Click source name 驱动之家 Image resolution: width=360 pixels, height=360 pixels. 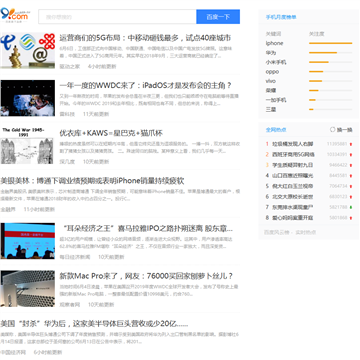(x=70, y=66)
